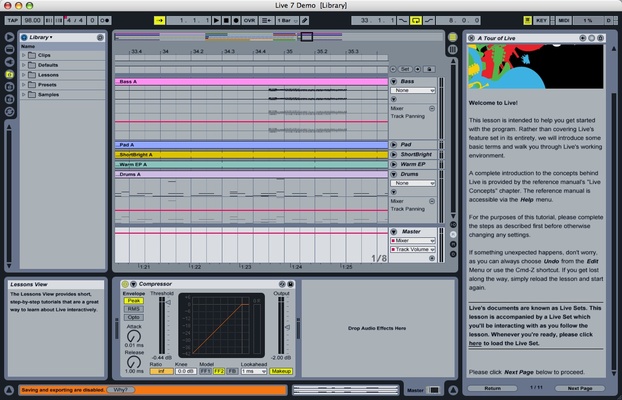Click the Play button in transport
The height and width of the screenshot is (400, 622).
(x=216, y=20)
